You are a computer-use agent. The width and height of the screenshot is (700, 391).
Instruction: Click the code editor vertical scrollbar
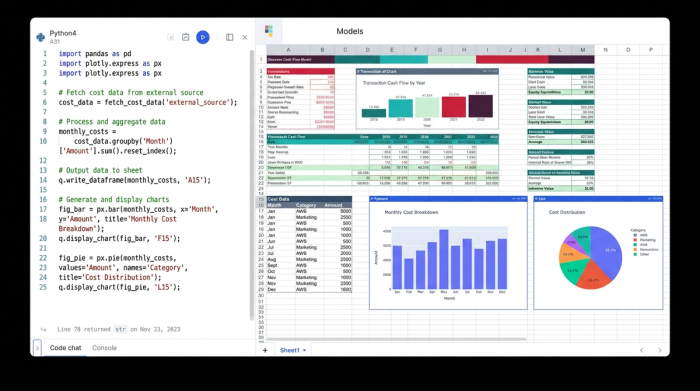click(252, 185)
